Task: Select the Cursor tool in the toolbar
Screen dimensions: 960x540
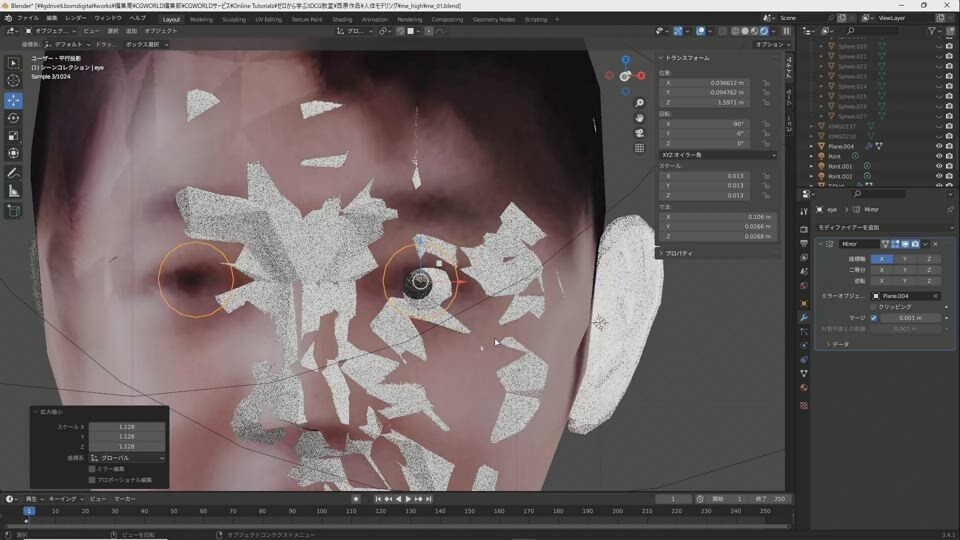Action: click(14, 81)
